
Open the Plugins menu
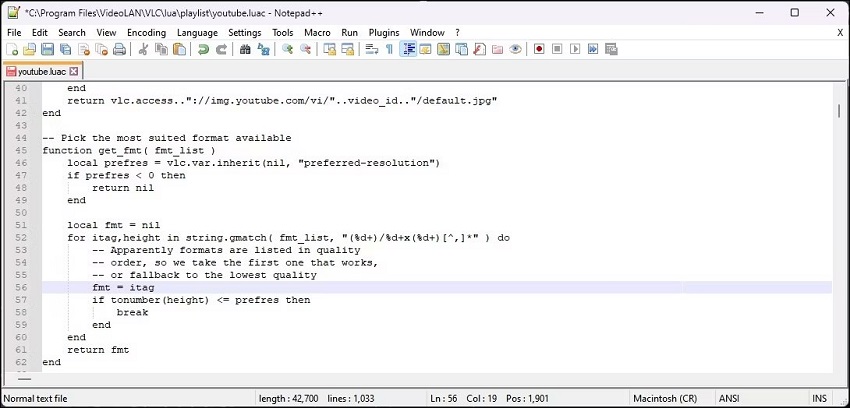[x=384, y=33]
